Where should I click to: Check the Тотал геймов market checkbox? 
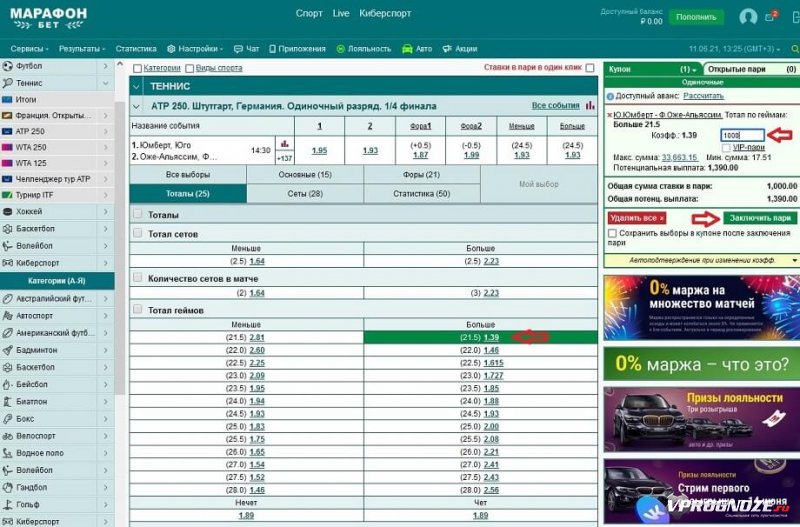click(x=138, y=311)
